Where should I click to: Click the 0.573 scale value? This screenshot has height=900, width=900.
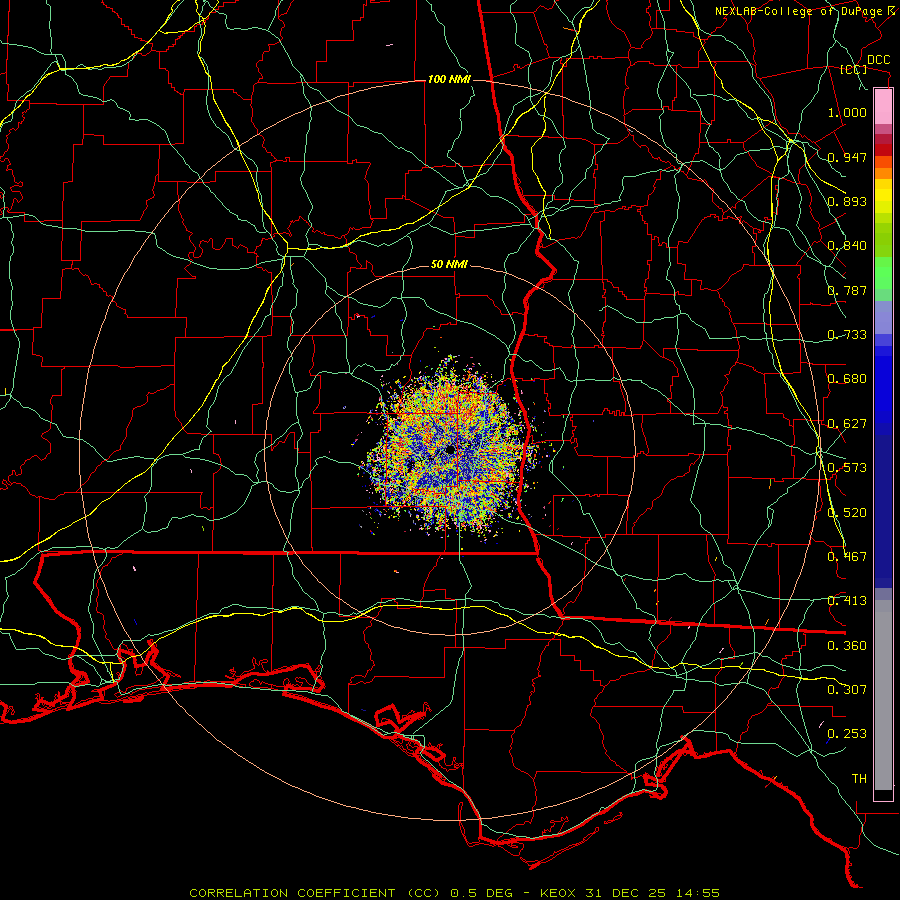click(x=847, y=468)
